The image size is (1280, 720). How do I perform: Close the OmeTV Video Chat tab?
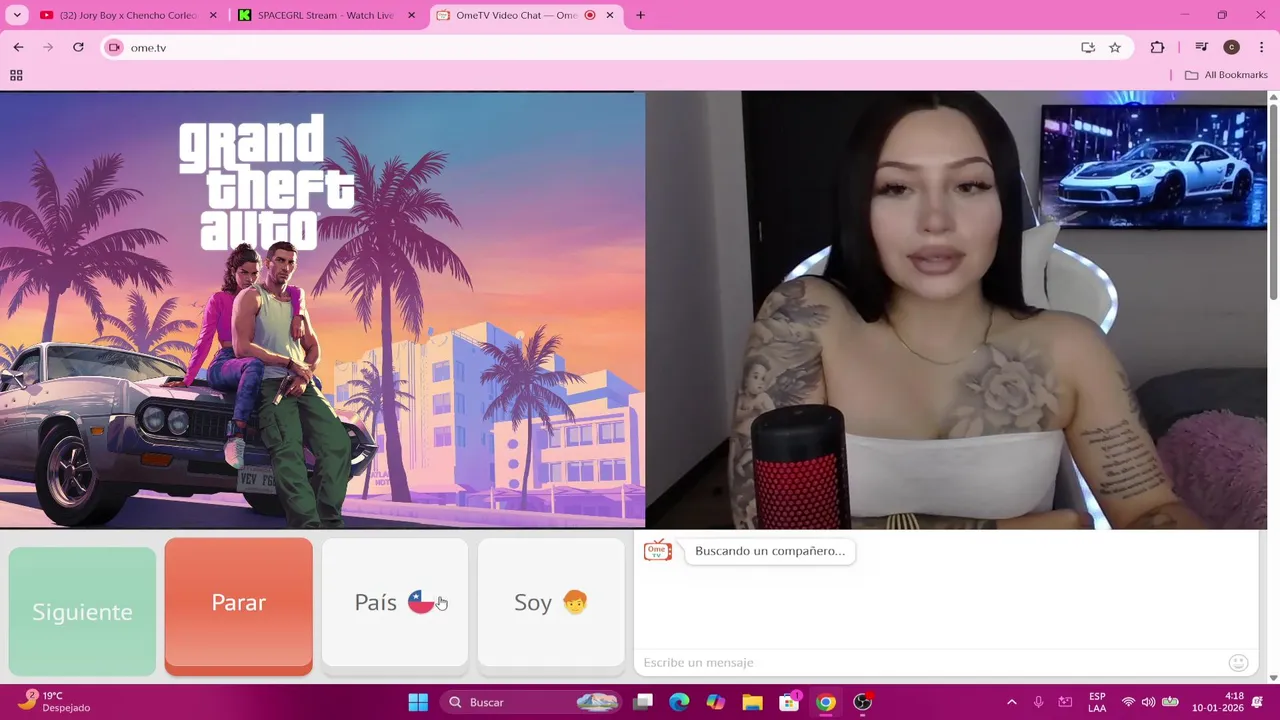[610, 15]
